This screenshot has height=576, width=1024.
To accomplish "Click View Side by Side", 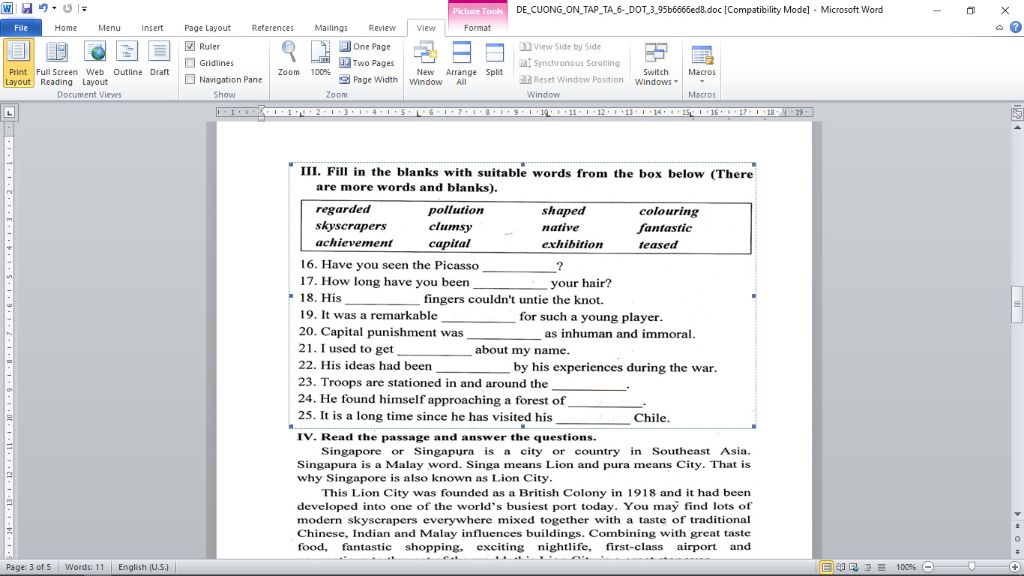I will click(x=560, y=46).
